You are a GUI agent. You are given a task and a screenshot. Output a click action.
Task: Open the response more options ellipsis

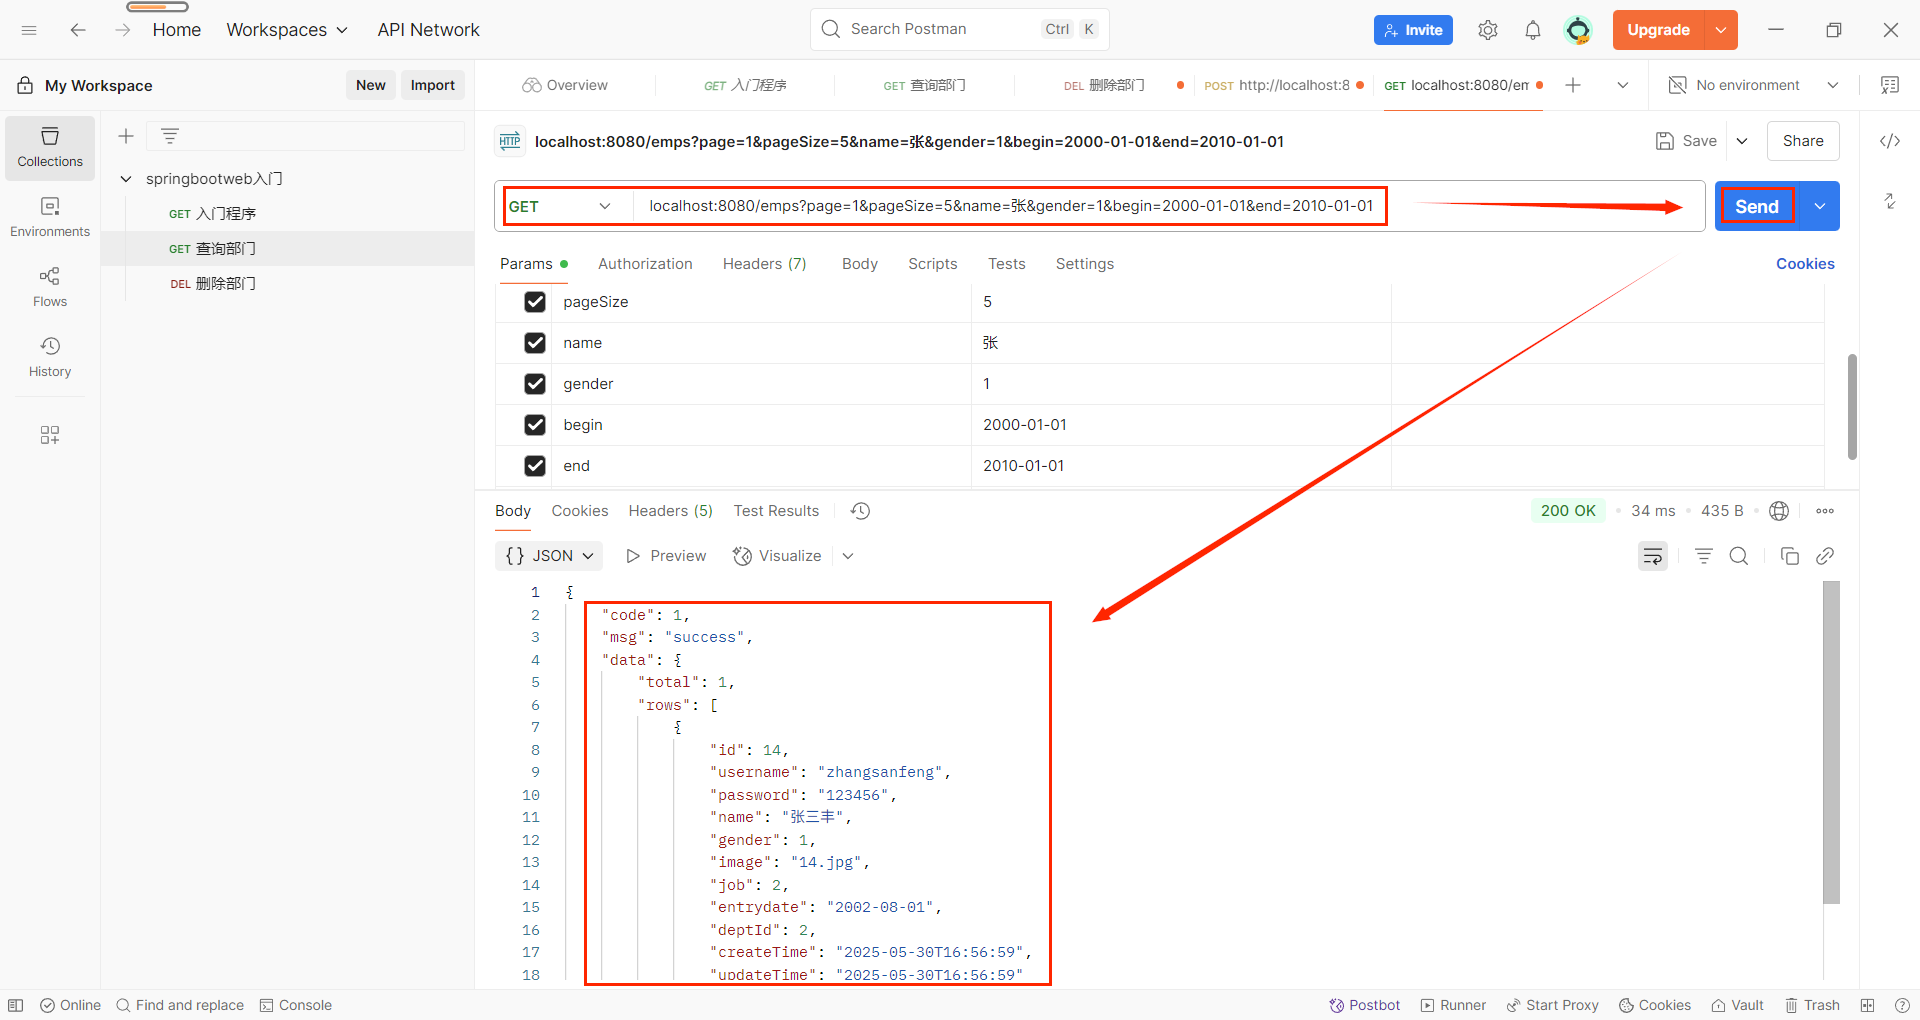click(x=1825, y=511)
